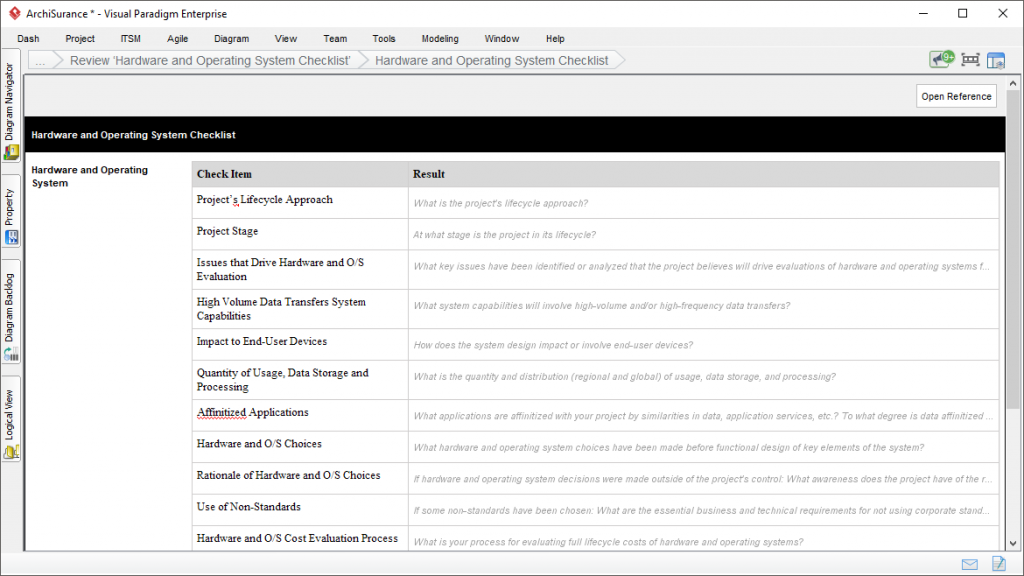Open the panel layout switcher icon
The width and height of the screenshot is (1024, 576).
[996, 60]
